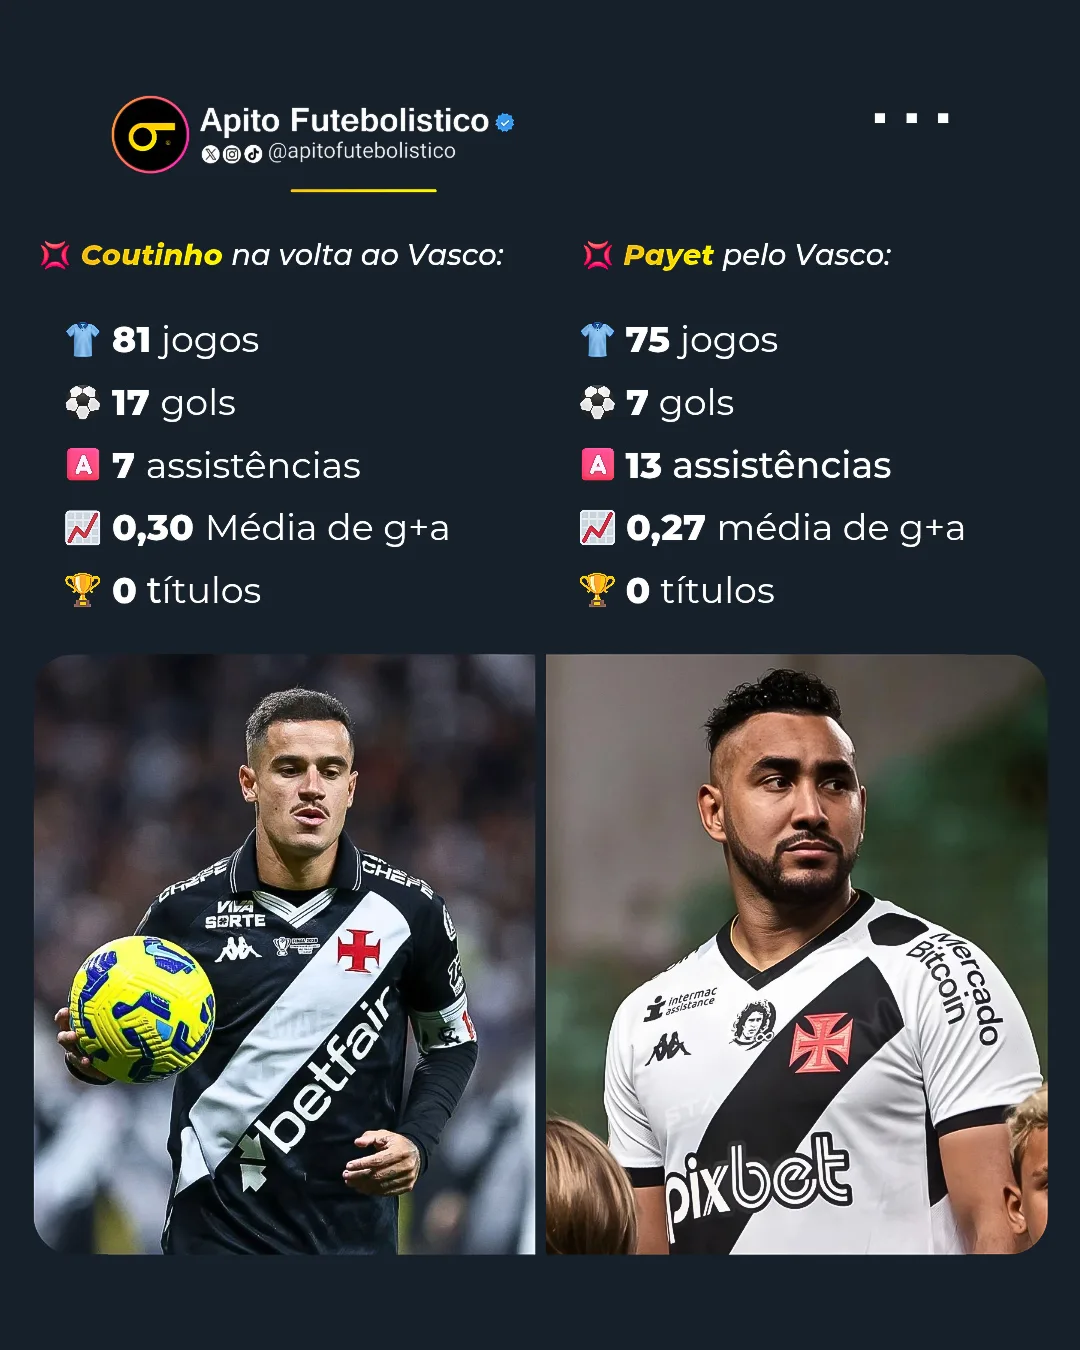Screen dimensions: 1080x1350
Task: Click the chart icon beside 0,30 Média
Action: pyautogui.click(x=83, y=527)
